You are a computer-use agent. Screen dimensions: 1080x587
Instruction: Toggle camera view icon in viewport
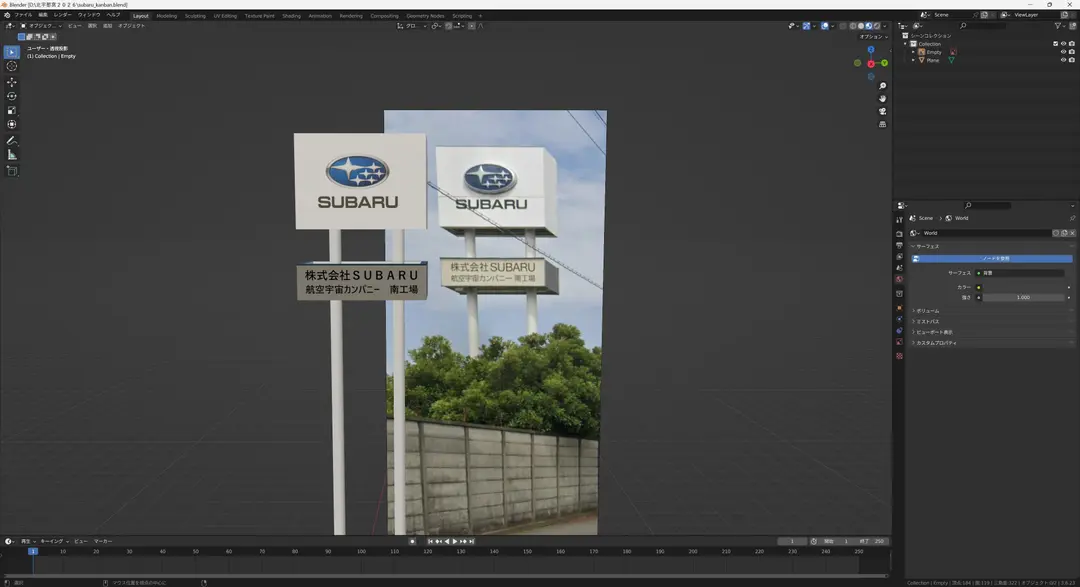click(x=882, y=112)
